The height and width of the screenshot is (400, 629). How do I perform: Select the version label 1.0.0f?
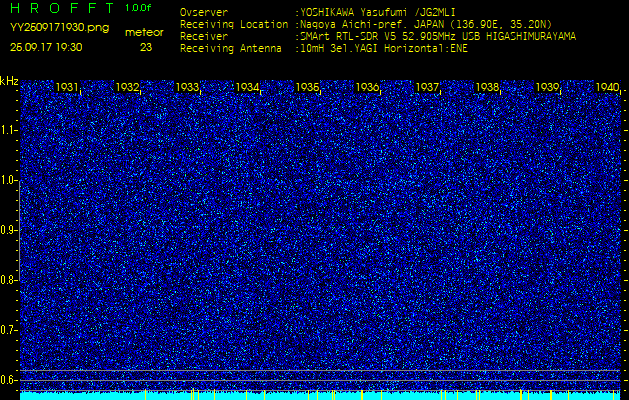138,8
